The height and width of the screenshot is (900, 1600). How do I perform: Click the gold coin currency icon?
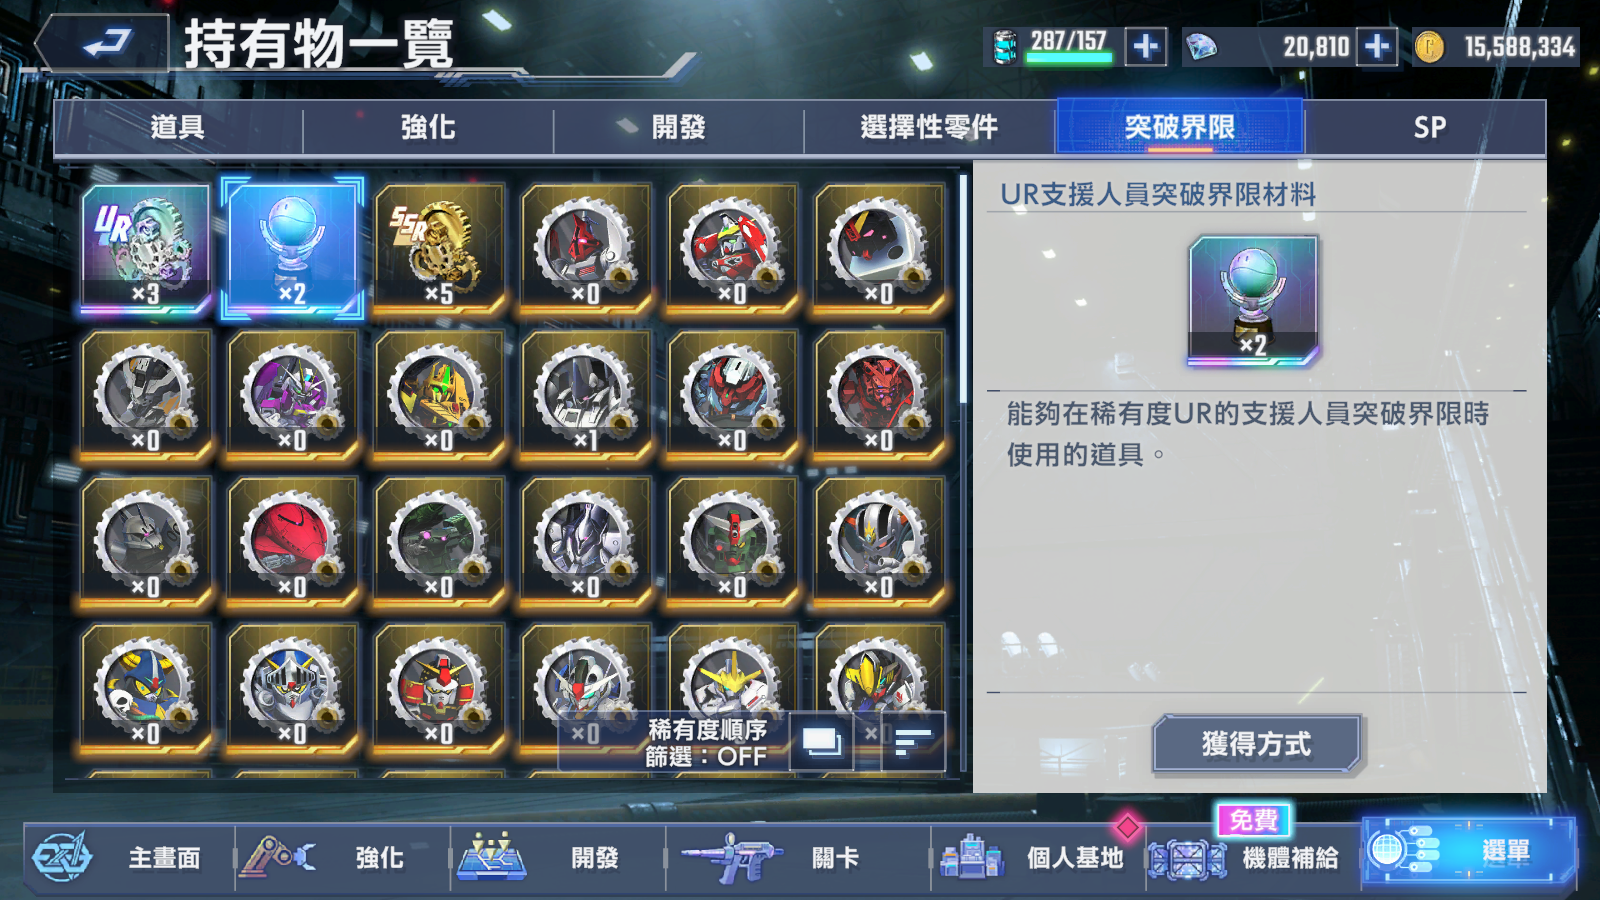coord(1430,47)
